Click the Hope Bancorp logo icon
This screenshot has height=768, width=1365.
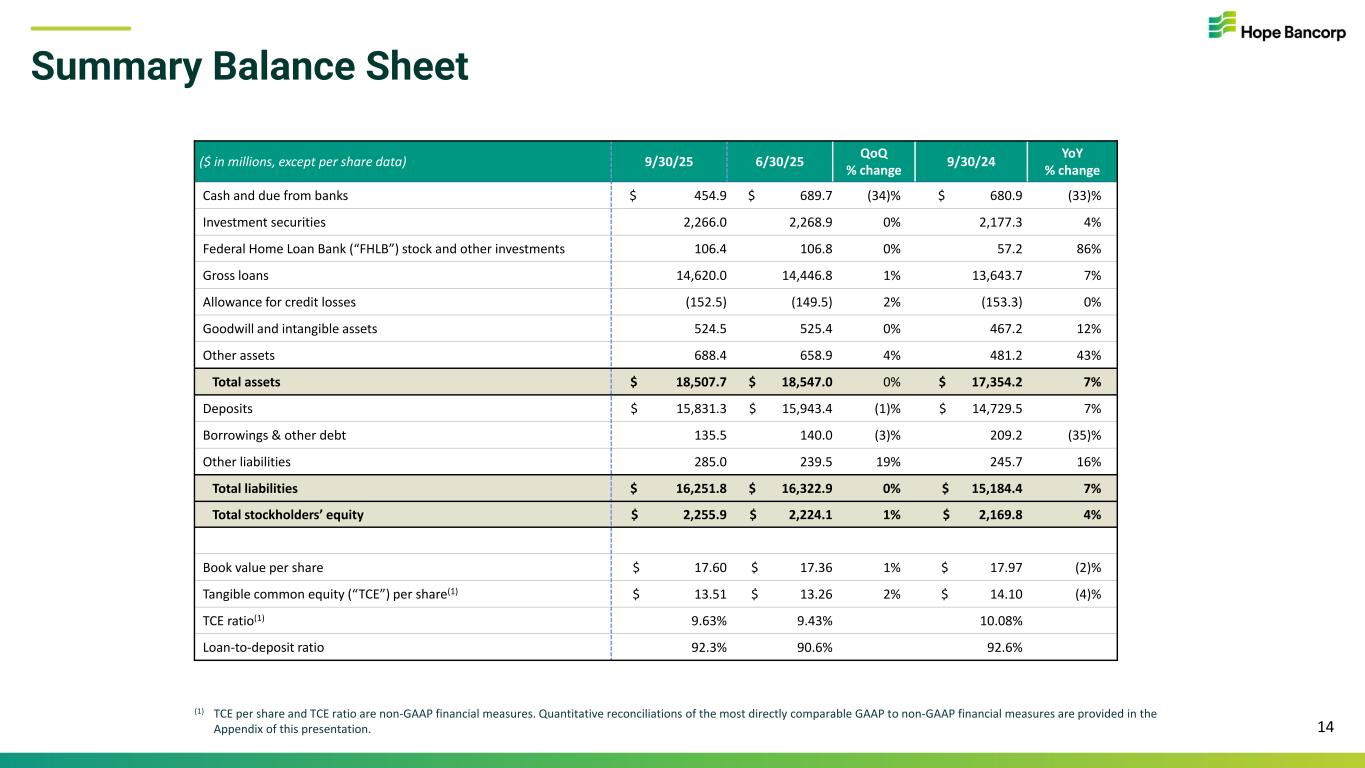[x=1221, y=26]
